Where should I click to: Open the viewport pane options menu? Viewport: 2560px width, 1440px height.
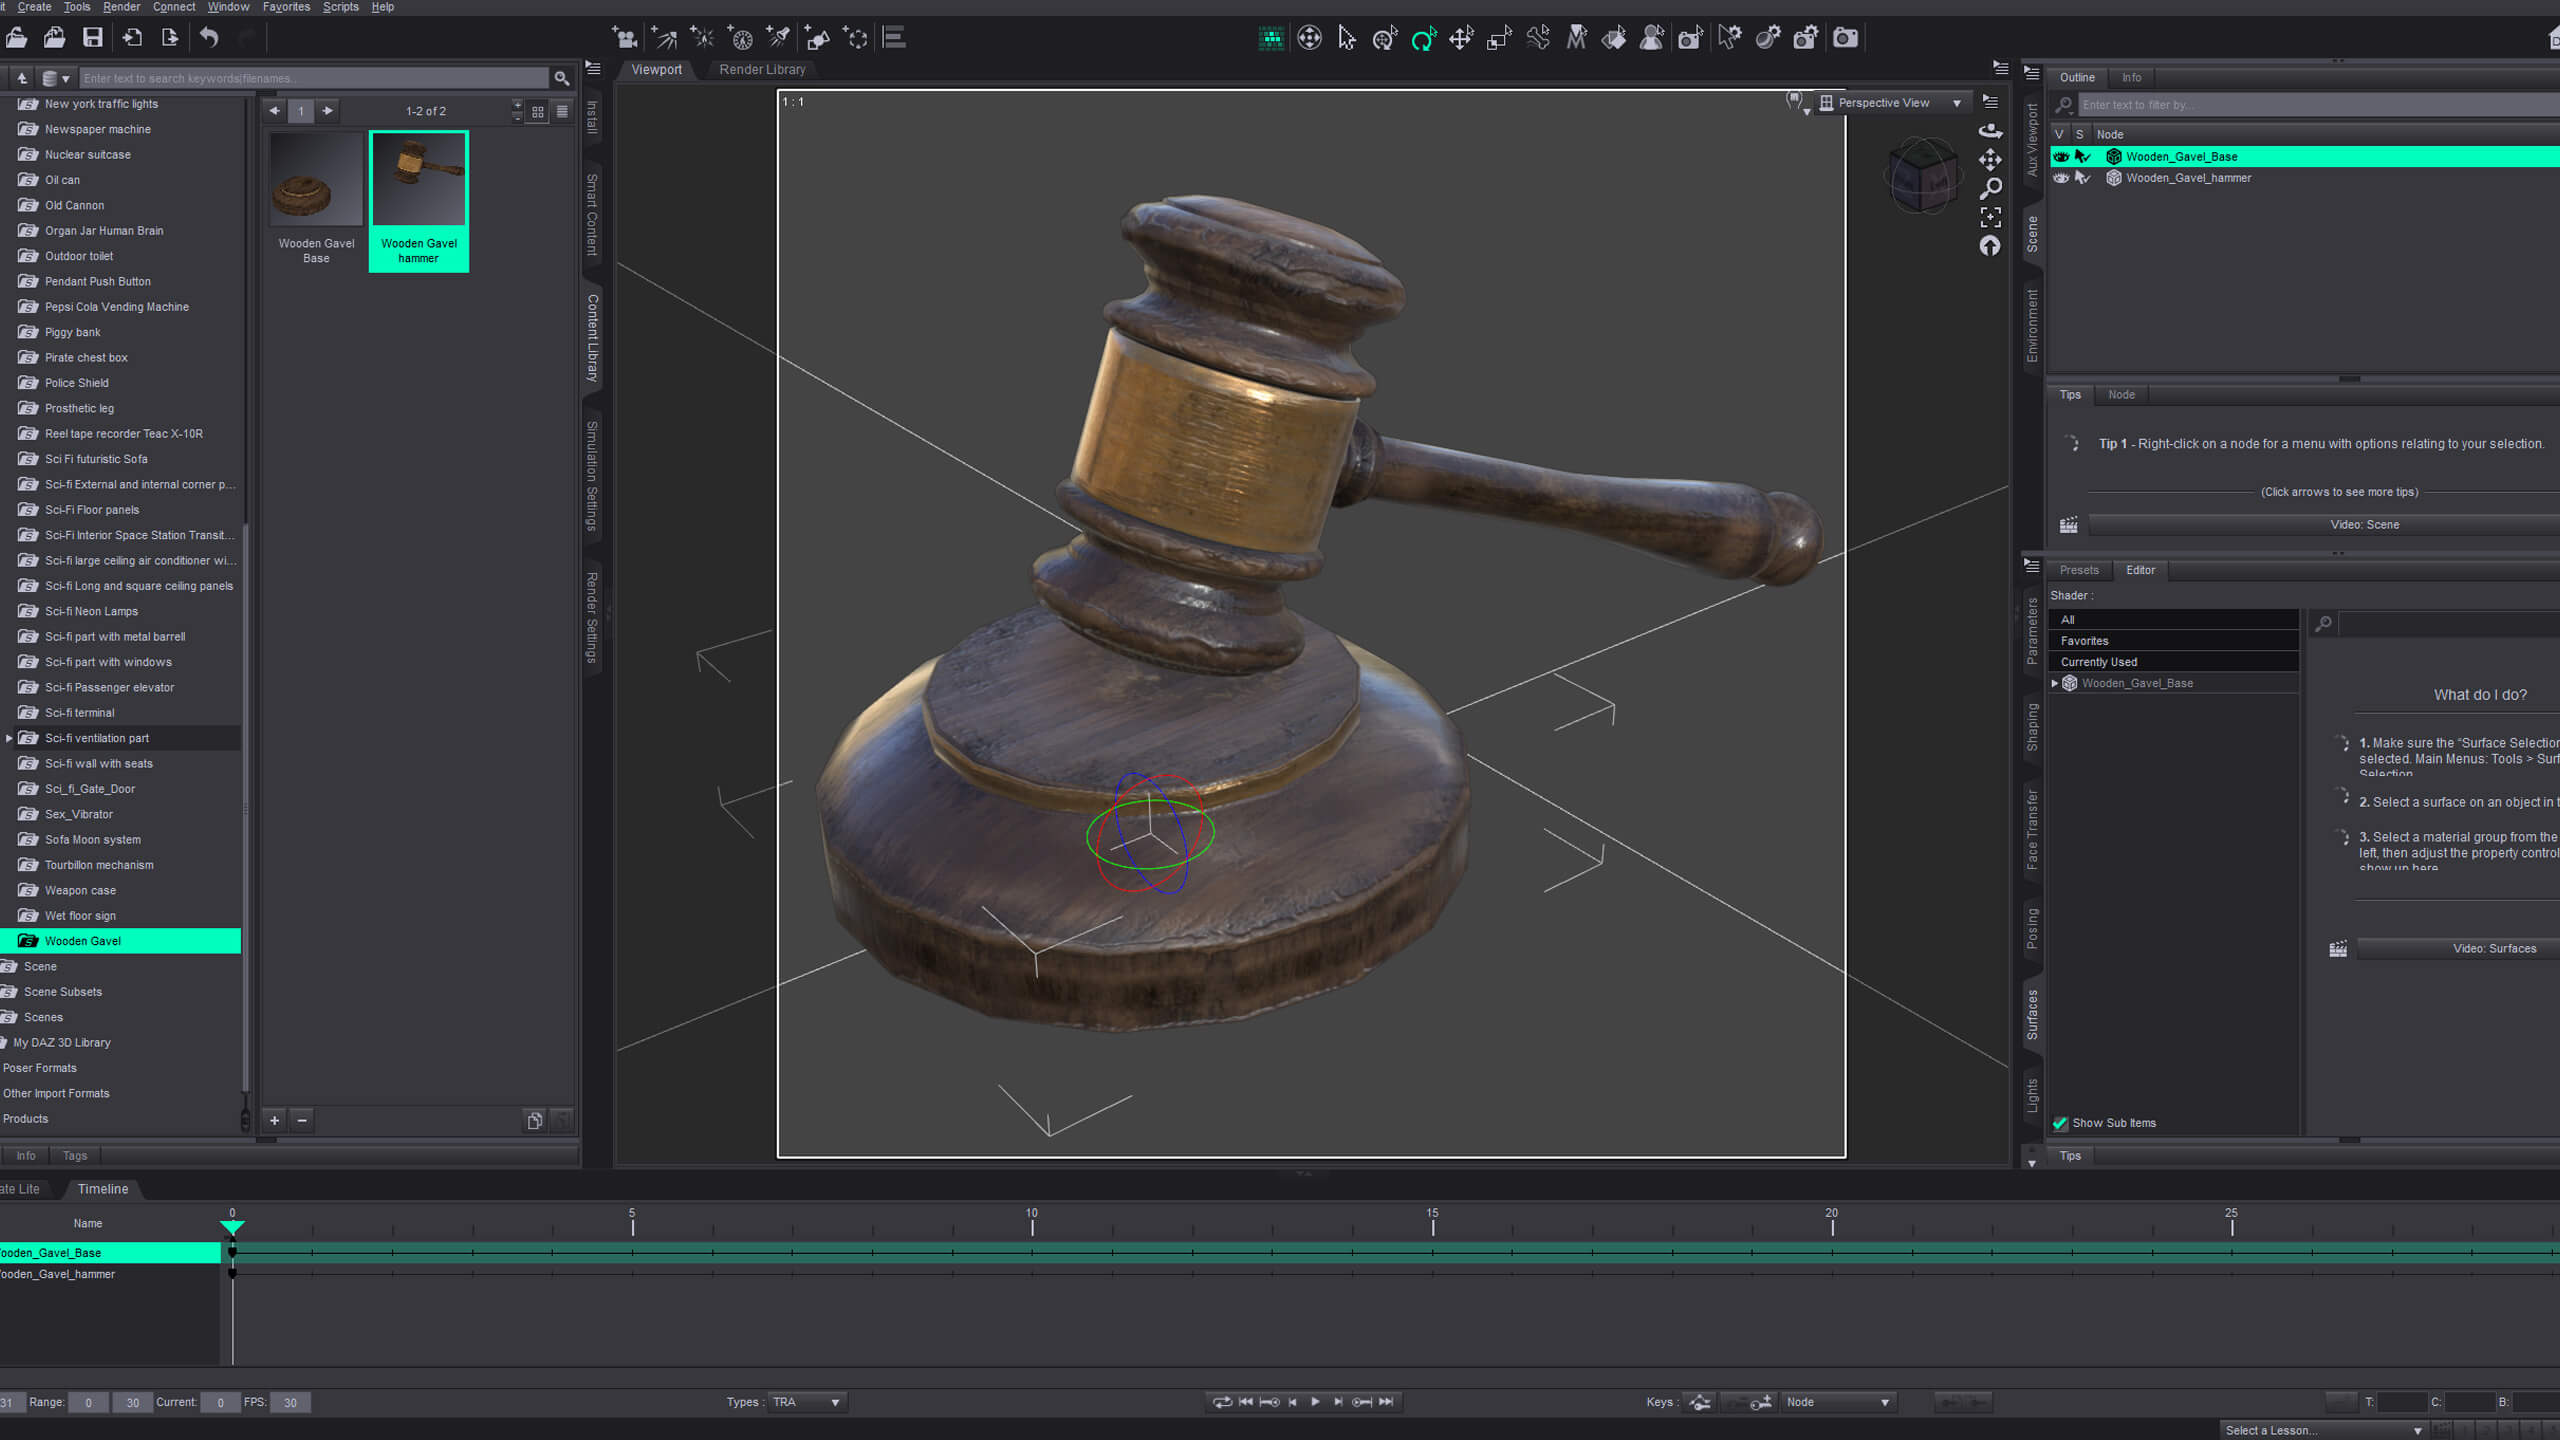pos(2000,68)
